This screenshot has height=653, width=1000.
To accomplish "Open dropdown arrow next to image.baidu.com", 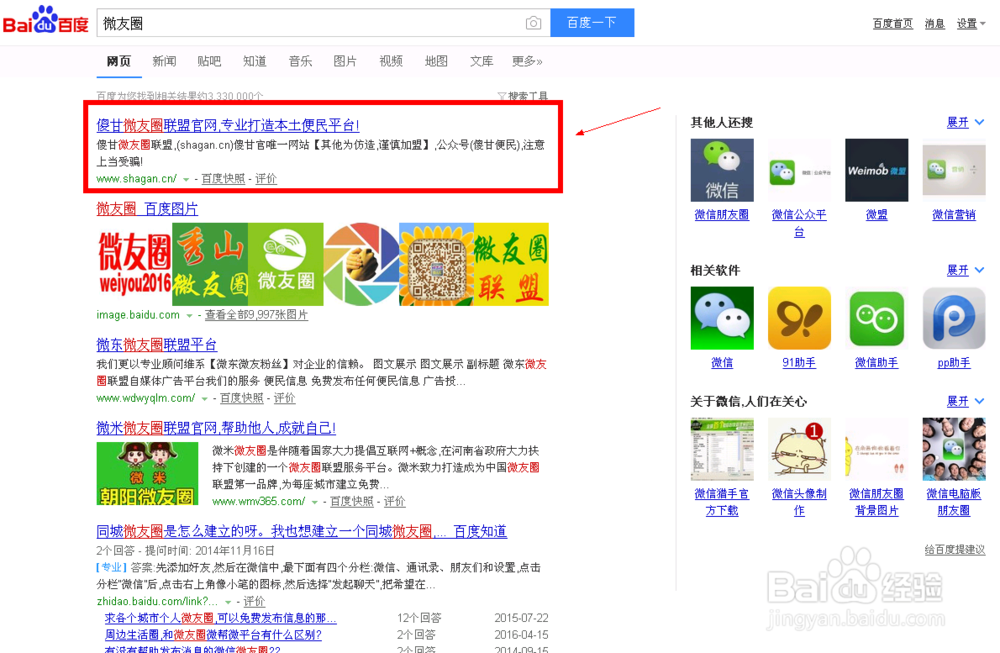I will pos(189,316).
